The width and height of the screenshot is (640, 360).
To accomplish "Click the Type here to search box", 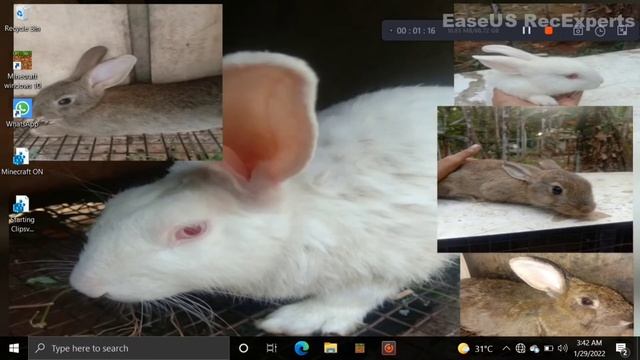I will tap(129, 348).
